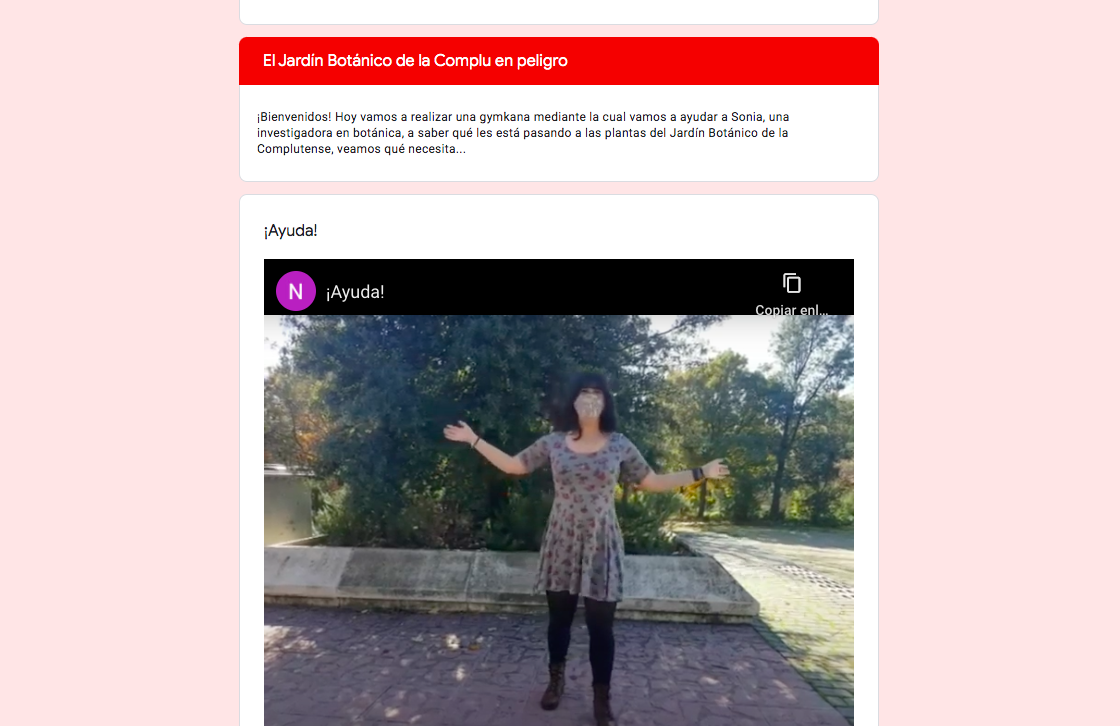Play the embedded ¡Ayuda! video

coord(559,520)
